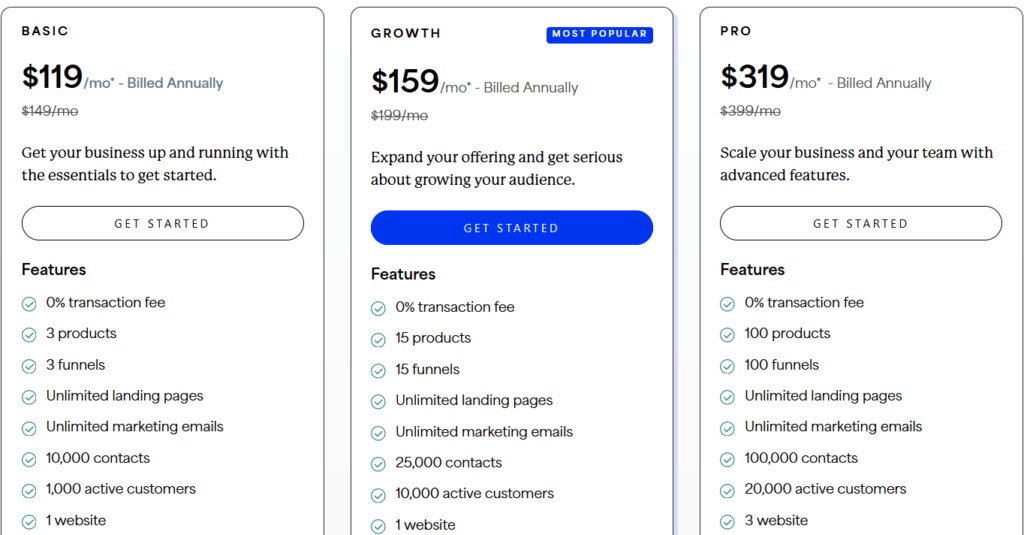Screen dimensions: 1024x535
Task: Click the checkmark icon beside '3 products'
Action: pos(29,335)
